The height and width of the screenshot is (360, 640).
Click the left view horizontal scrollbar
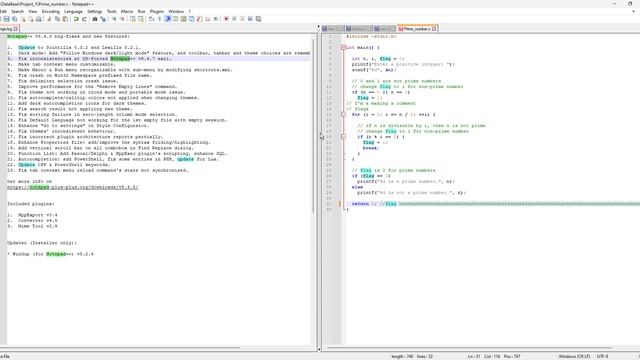[122, 348]
